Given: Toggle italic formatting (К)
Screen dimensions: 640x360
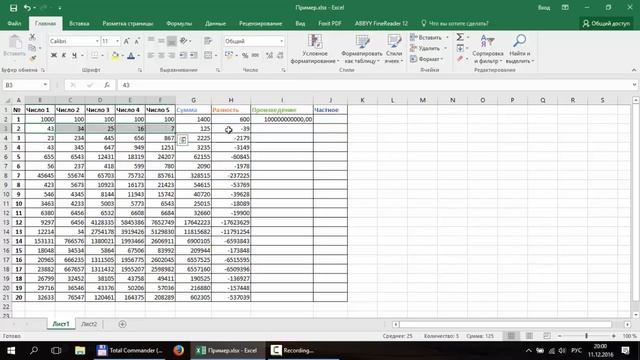Looking at the screenshot, I should point(64,55).
